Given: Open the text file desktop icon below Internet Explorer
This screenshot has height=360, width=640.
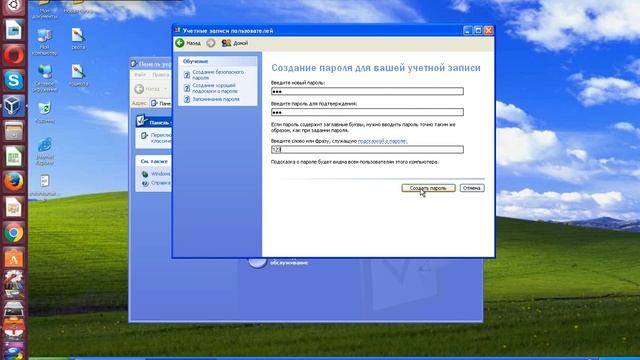Looking at the screenshot, I should [44, 186].
